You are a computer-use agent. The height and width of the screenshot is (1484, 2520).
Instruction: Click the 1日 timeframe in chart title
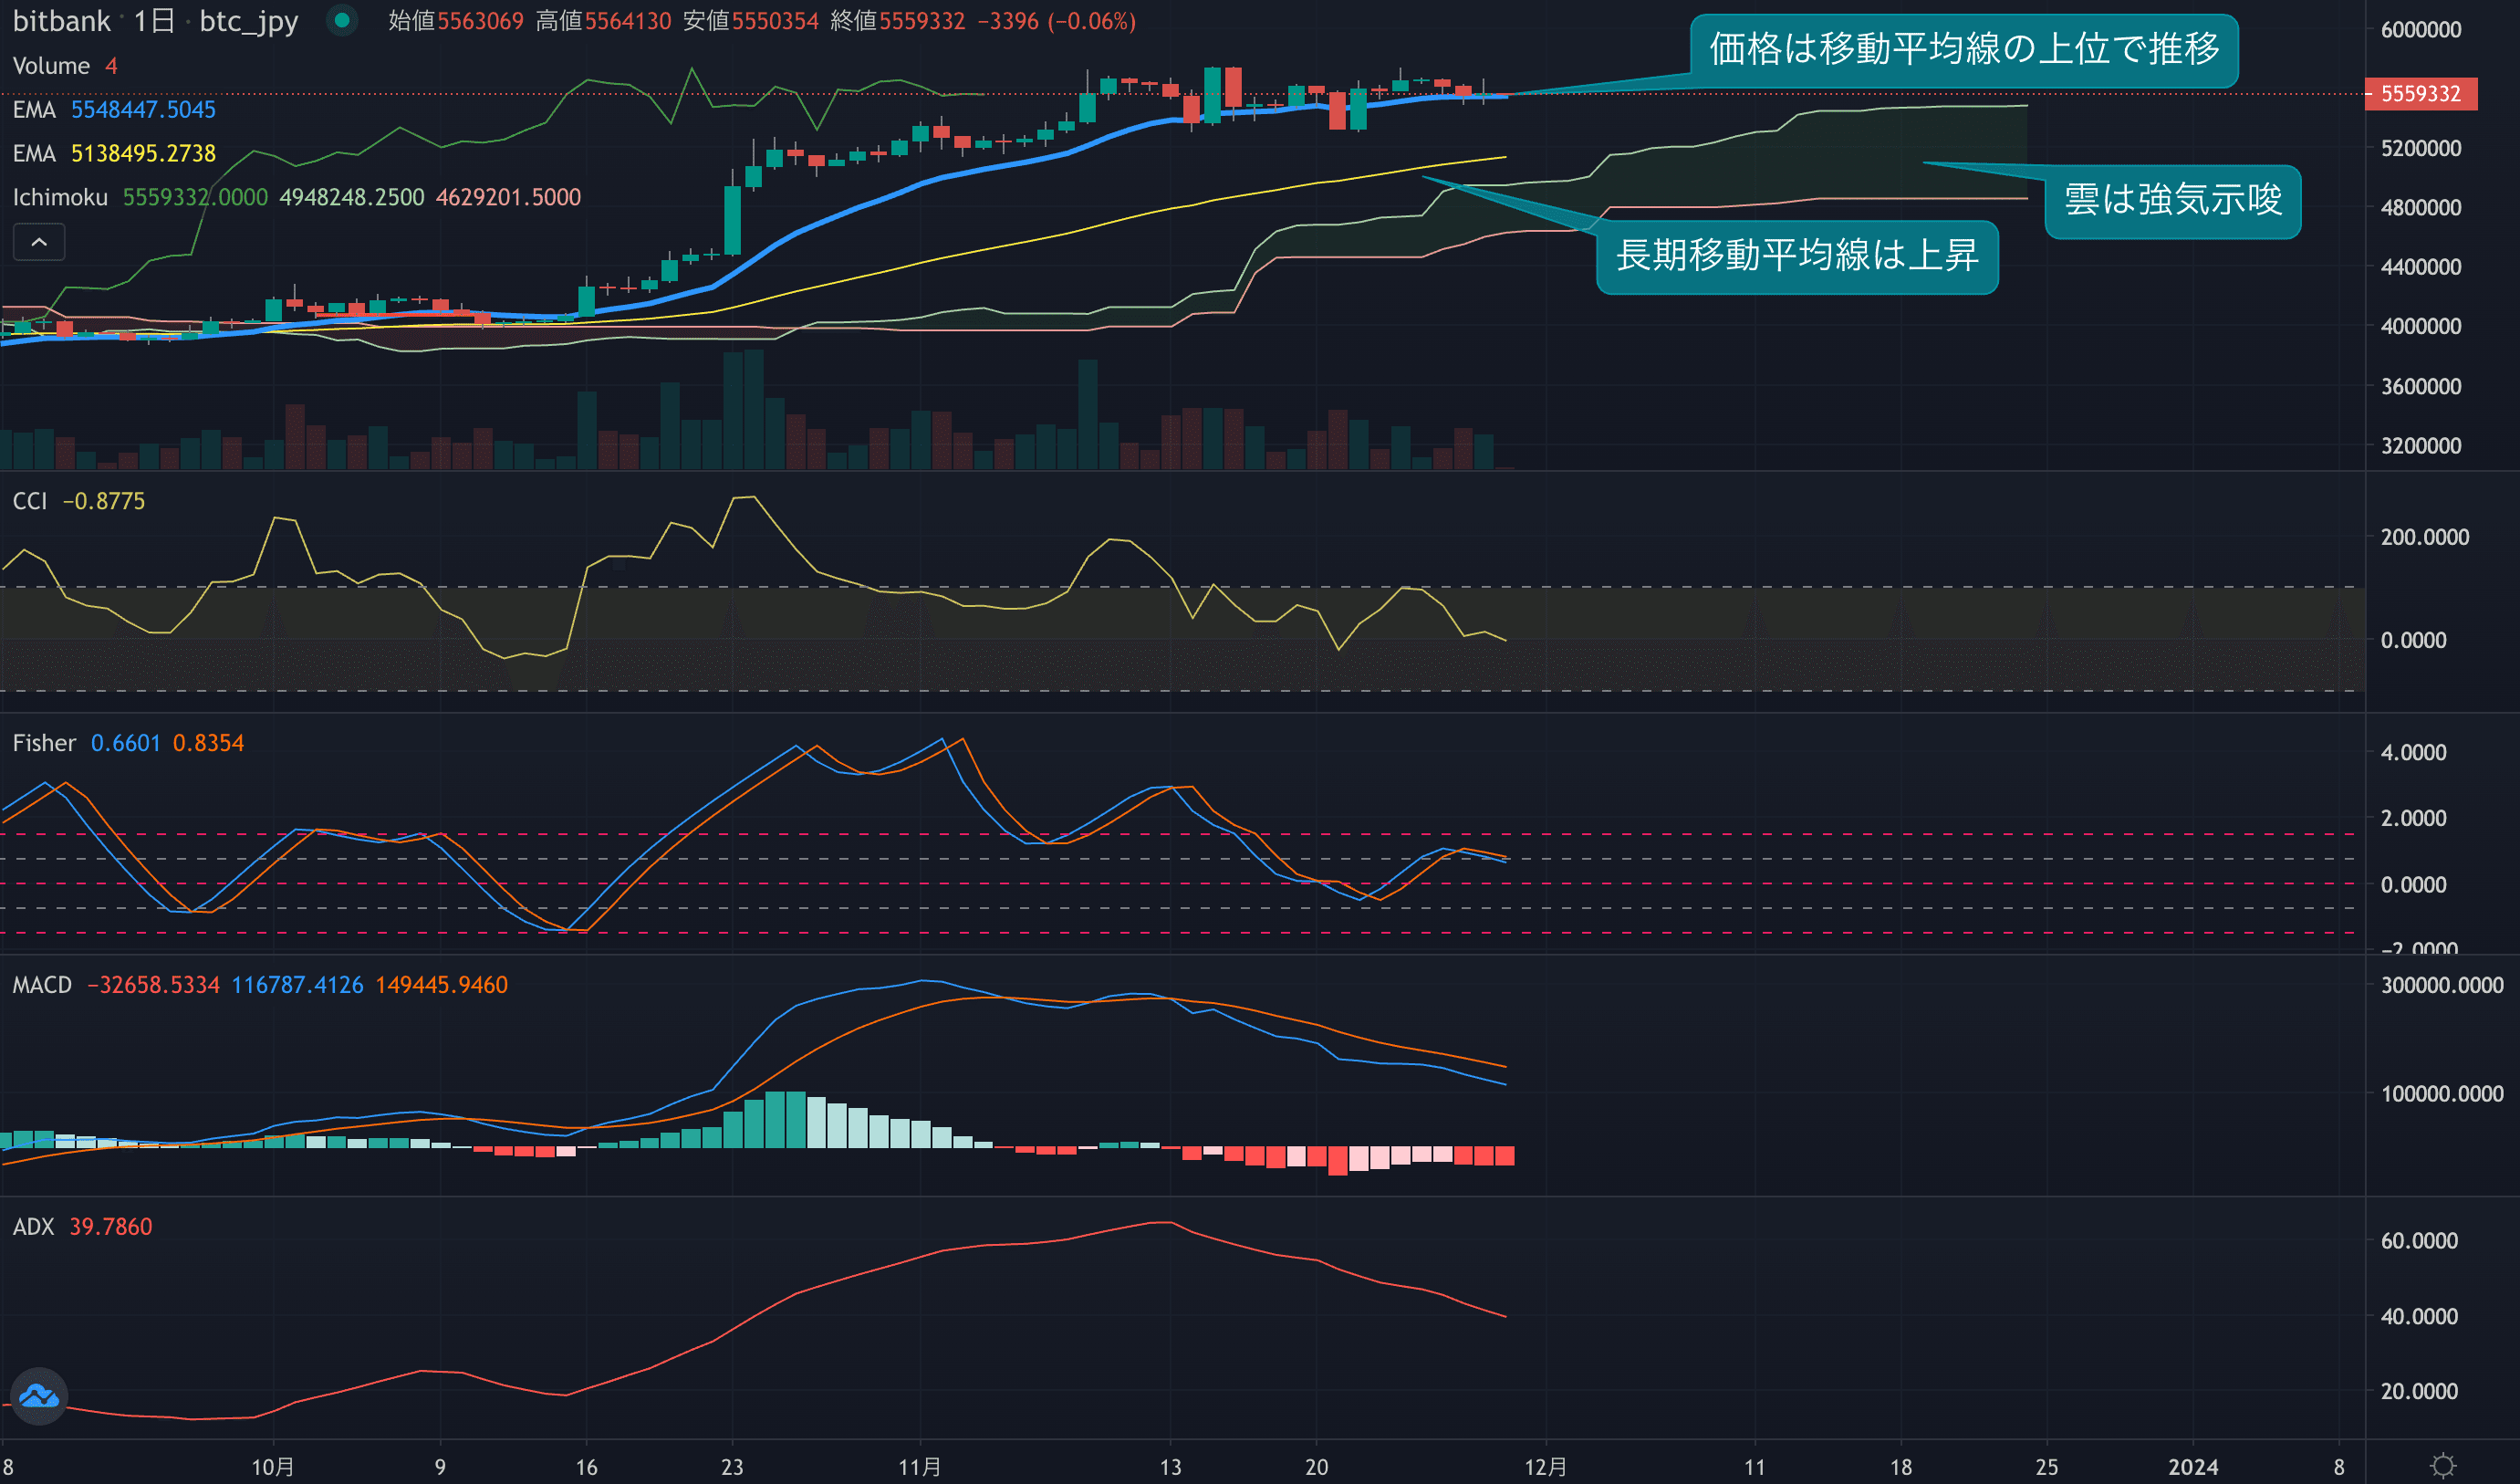[154, 21]
